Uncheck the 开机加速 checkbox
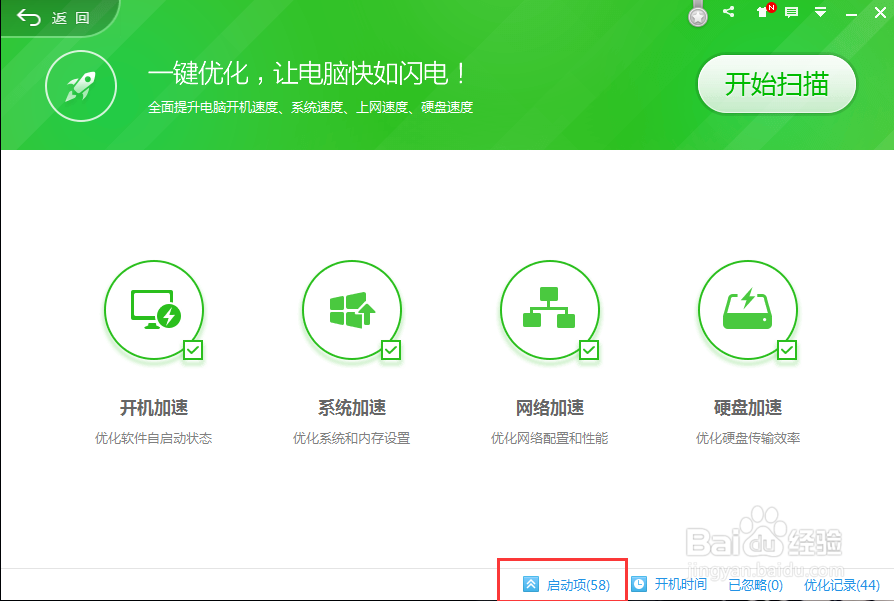Viewport: 894px width, 601px height. [x=193, y=350]
